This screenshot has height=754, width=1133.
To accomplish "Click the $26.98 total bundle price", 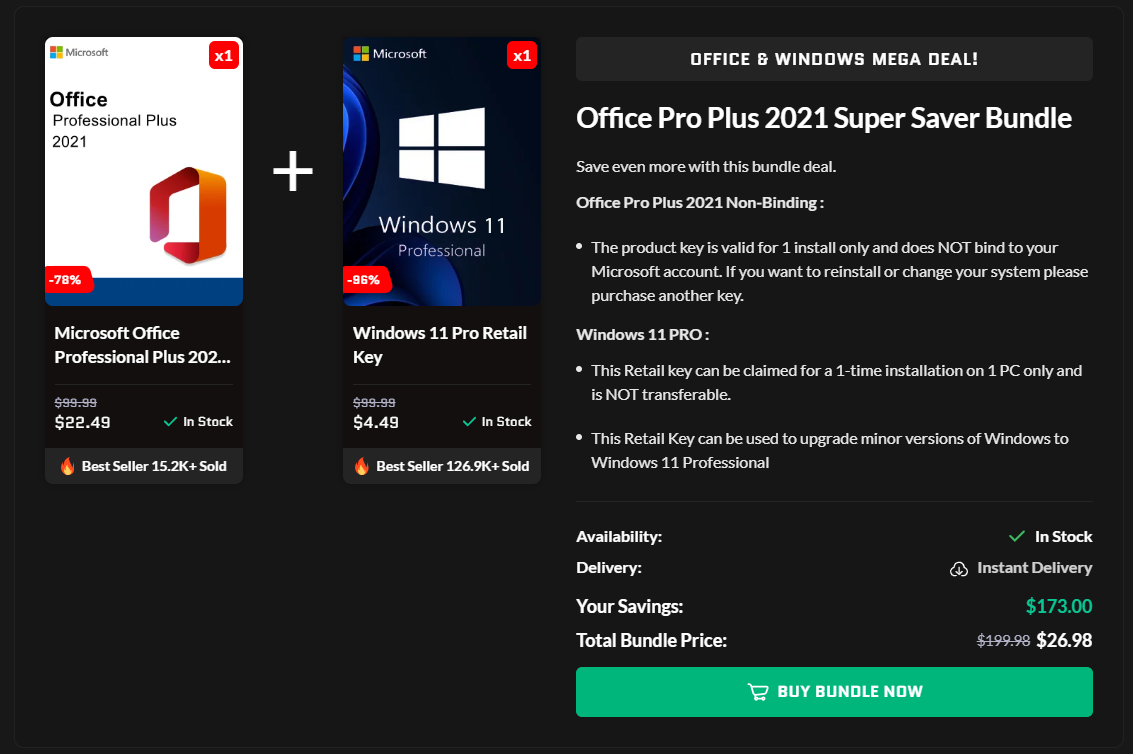I will (1064, 640).
